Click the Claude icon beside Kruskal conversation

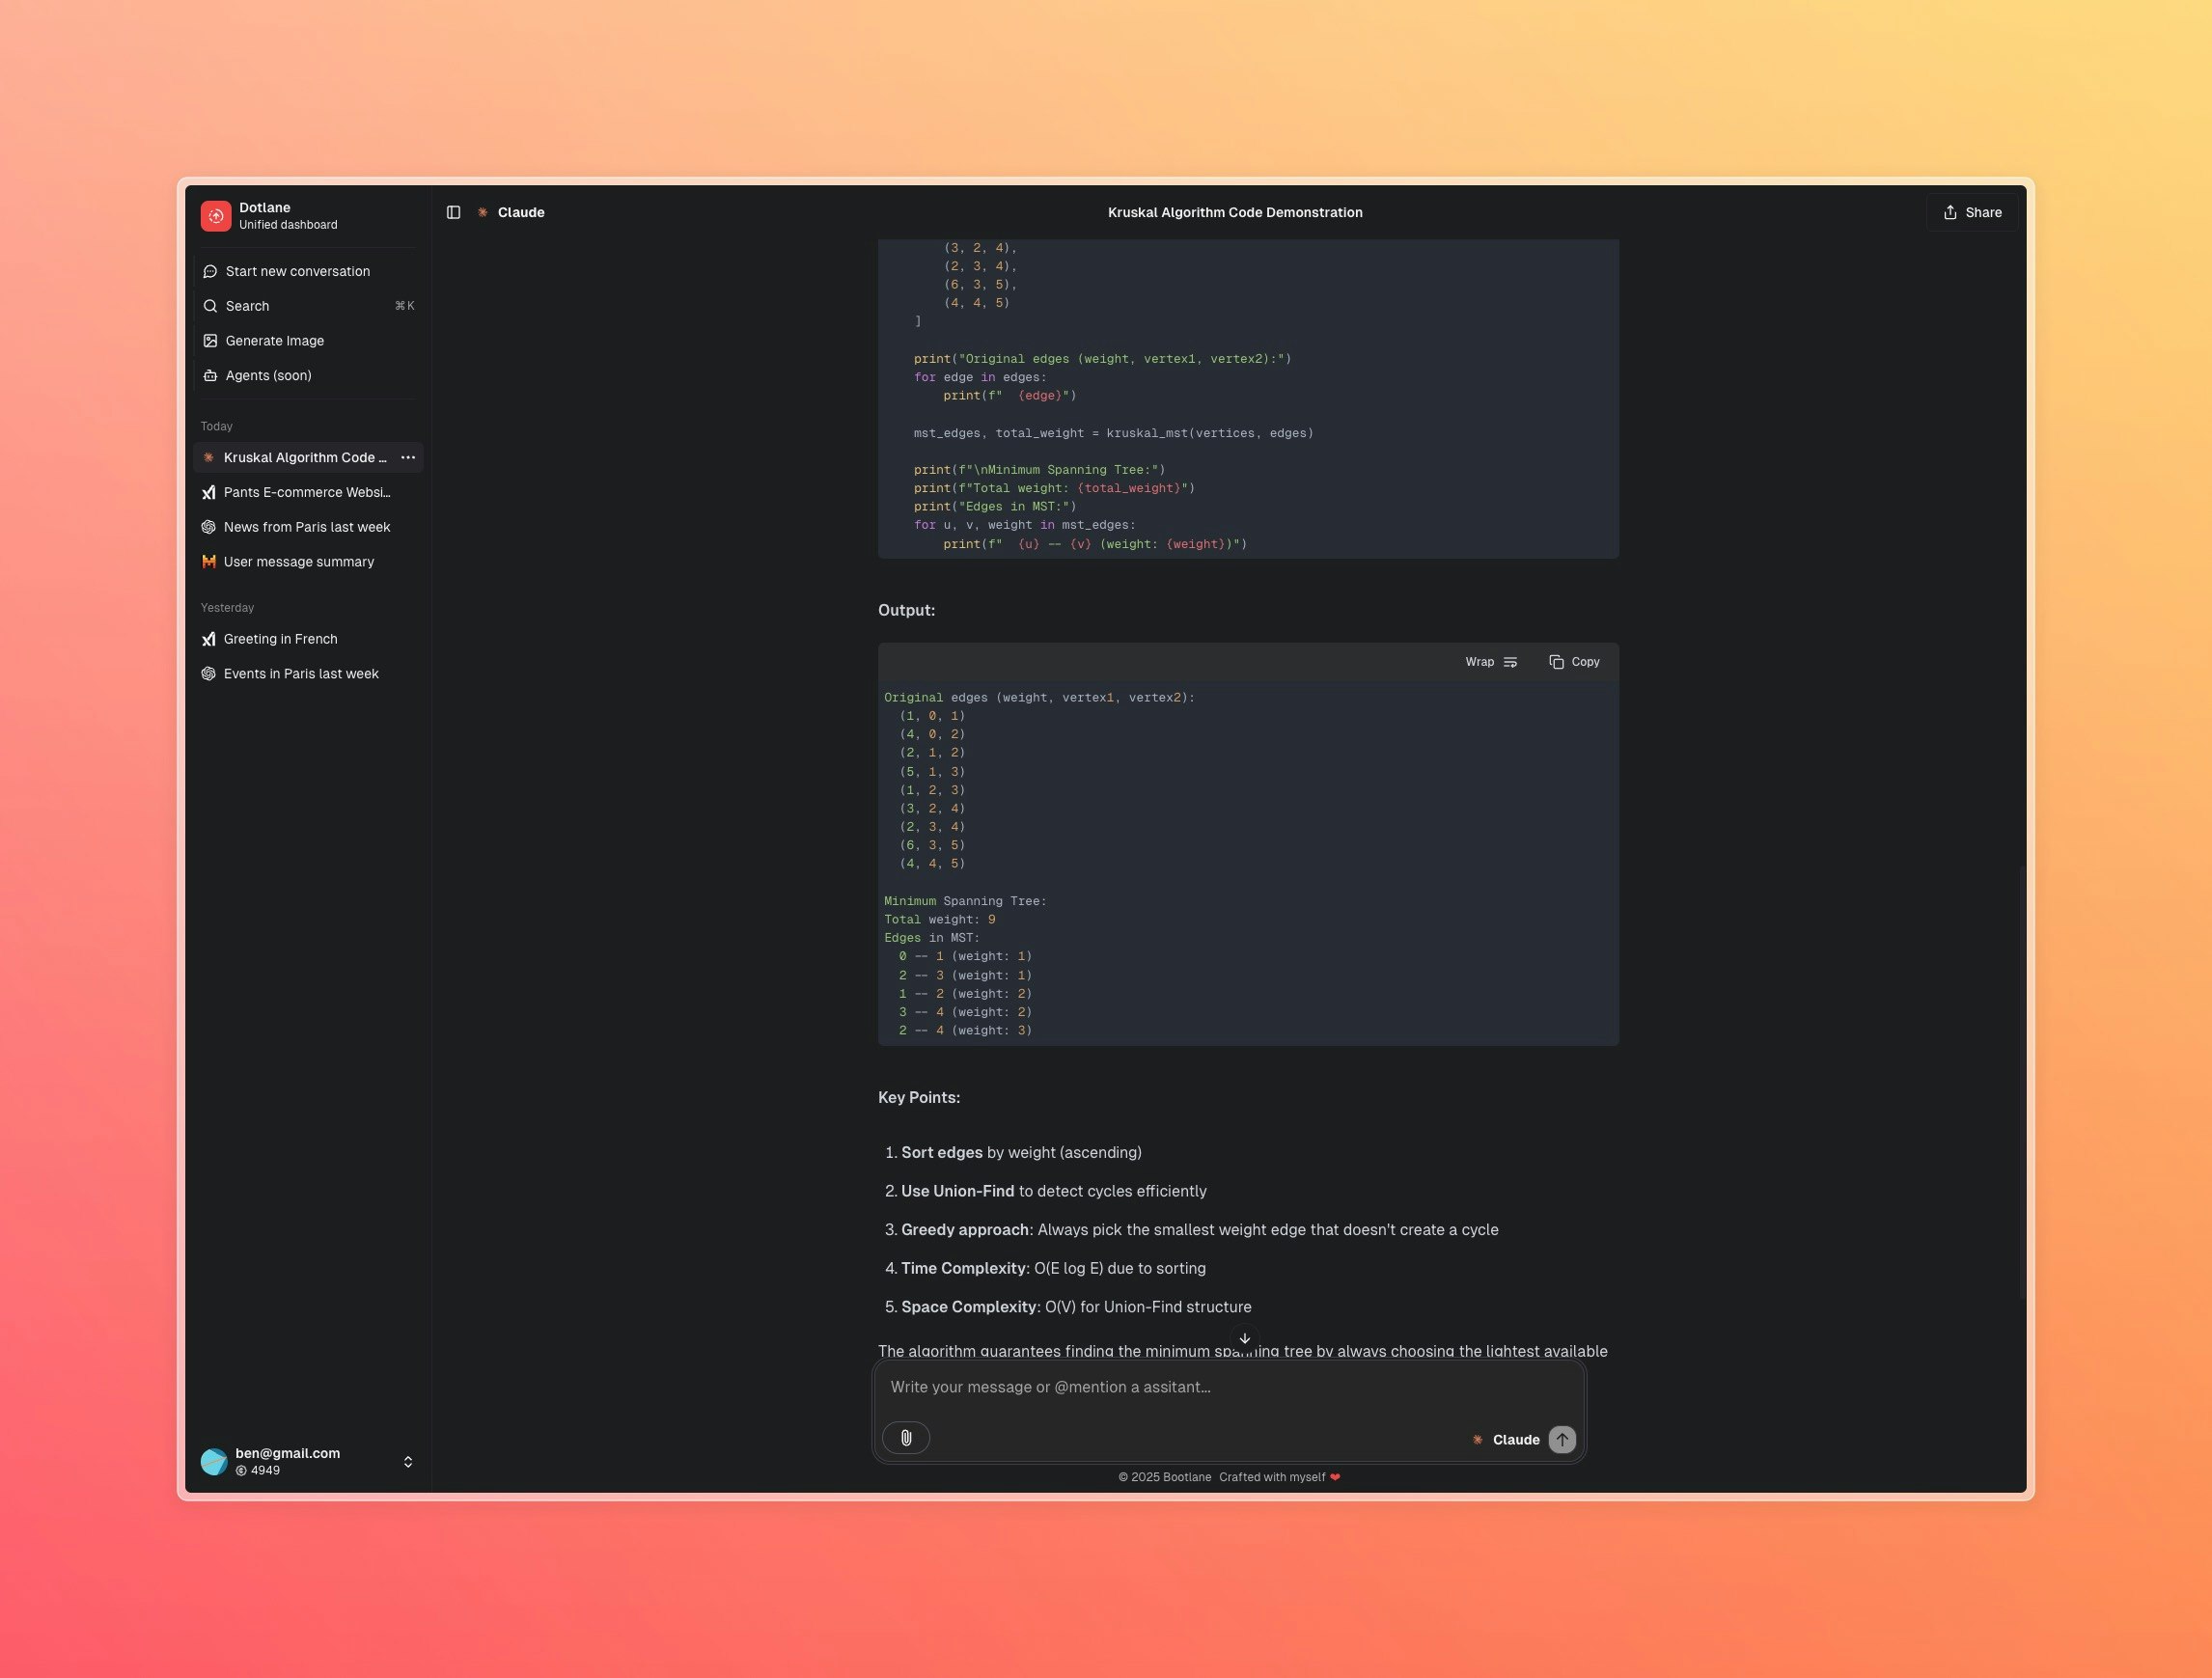(x=208, y=457)
